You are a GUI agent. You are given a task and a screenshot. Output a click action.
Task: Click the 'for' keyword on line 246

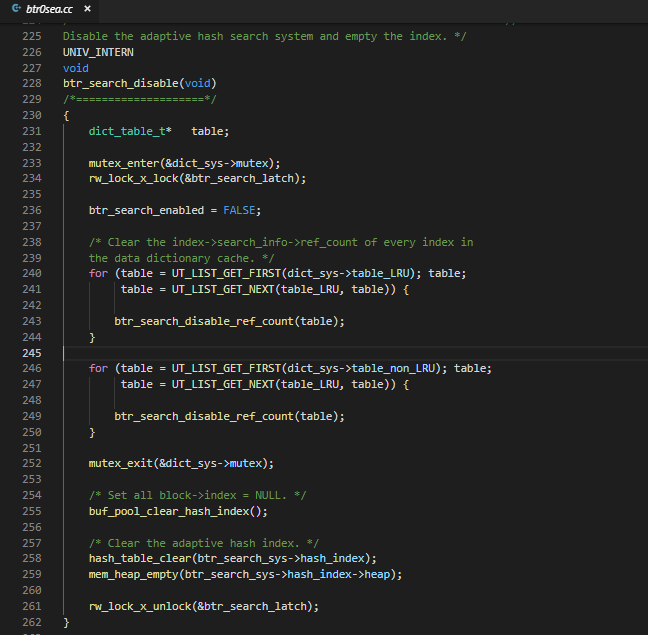pyautogui.click(x=98, y=369)
